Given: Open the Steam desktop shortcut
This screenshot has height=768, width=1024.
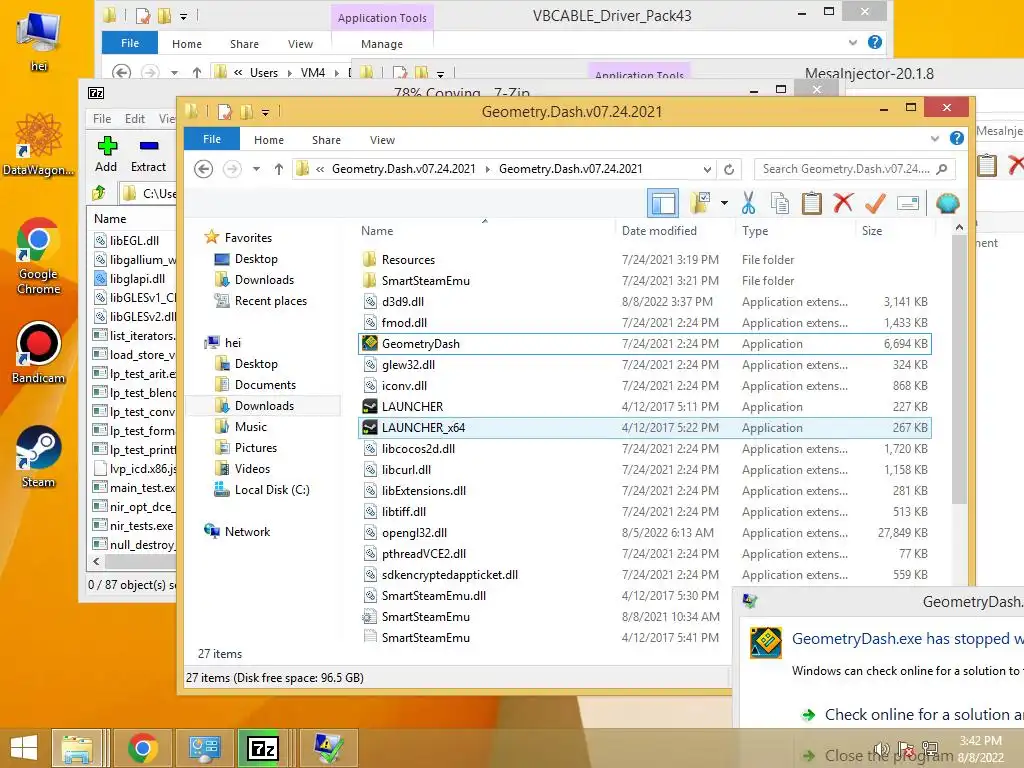Looking at the screenshot, I should click(38, 456).
